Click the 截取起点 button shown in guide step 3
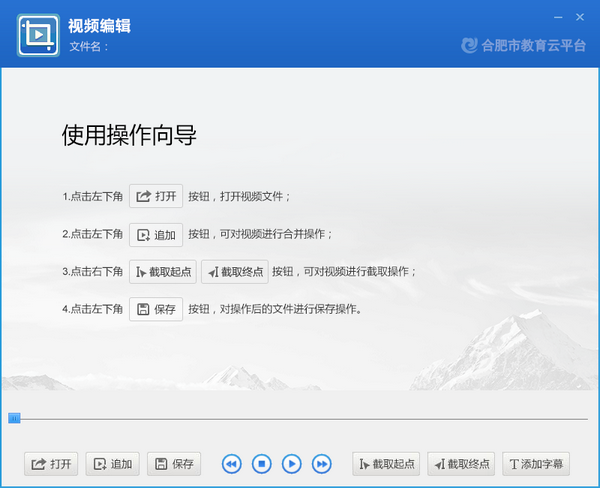The height and width of the screenshot is (488, 600). pyautogui.click(x=163, y=272)
